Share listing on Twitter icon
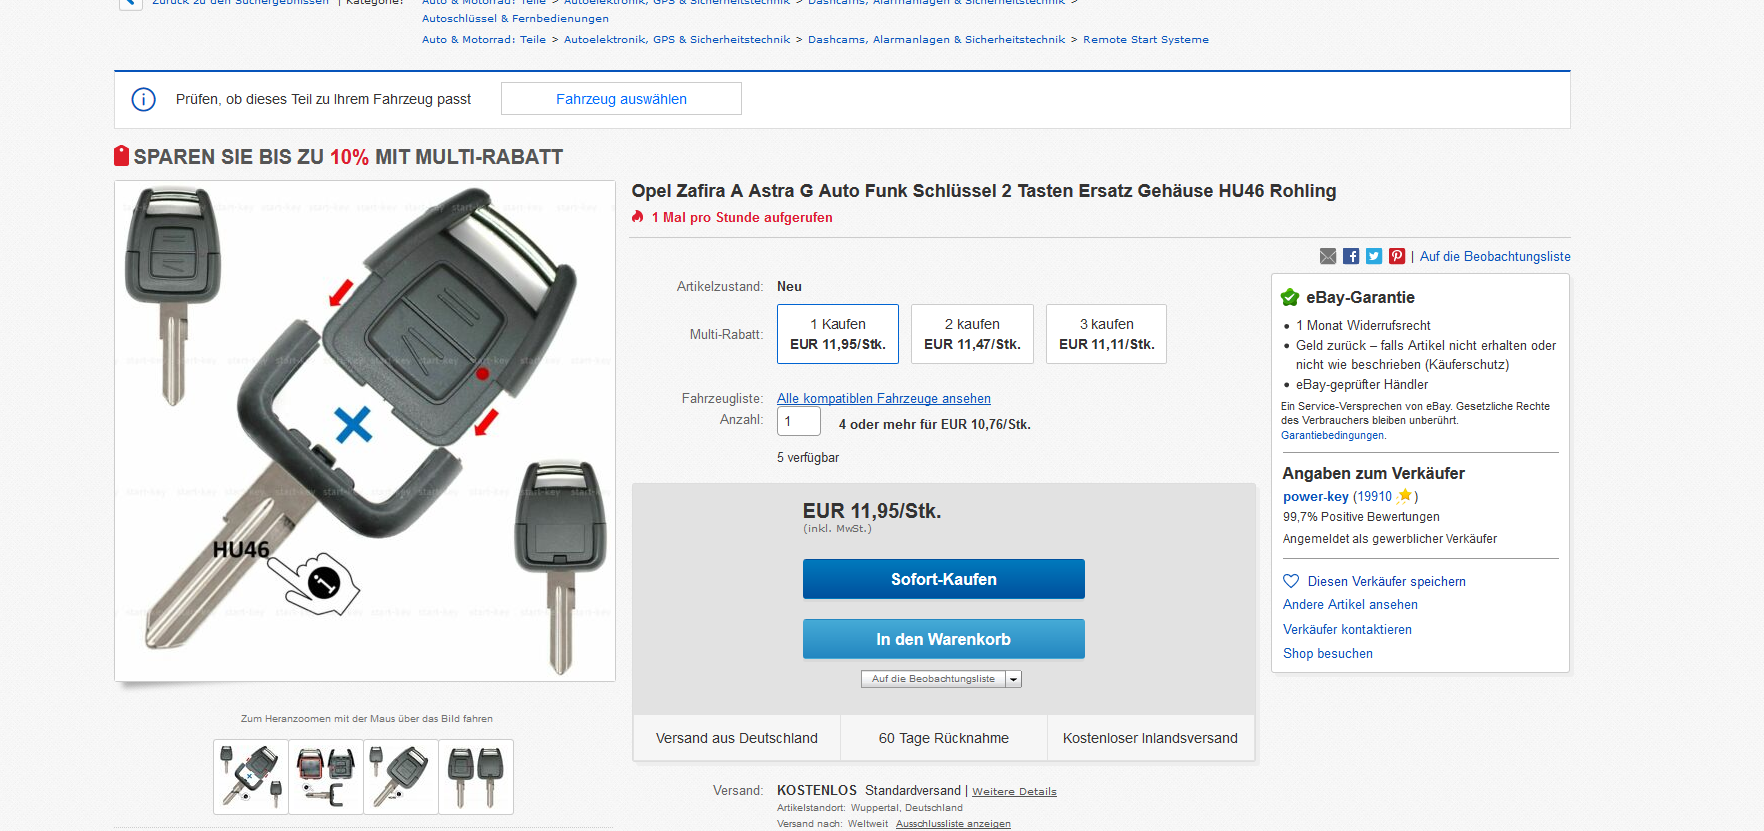 (x=1374, y=256)
